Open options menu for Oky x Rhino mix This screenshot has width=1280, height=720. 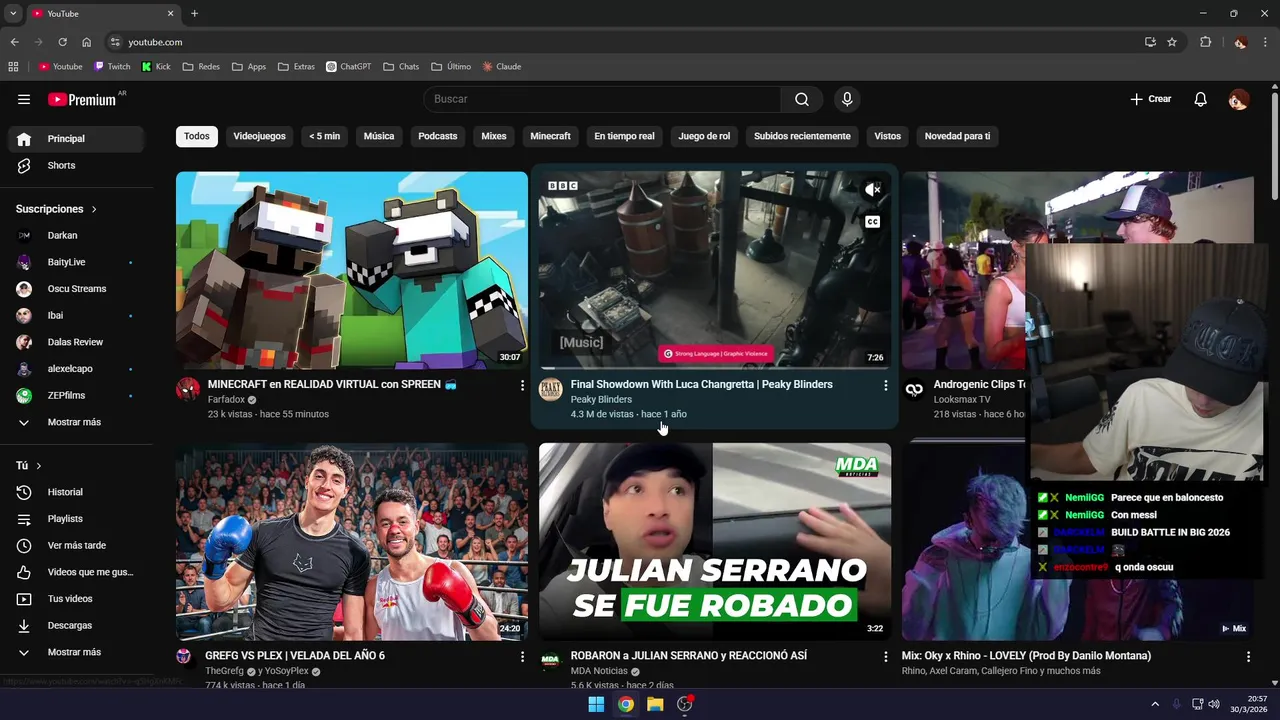pos(1248,657)
